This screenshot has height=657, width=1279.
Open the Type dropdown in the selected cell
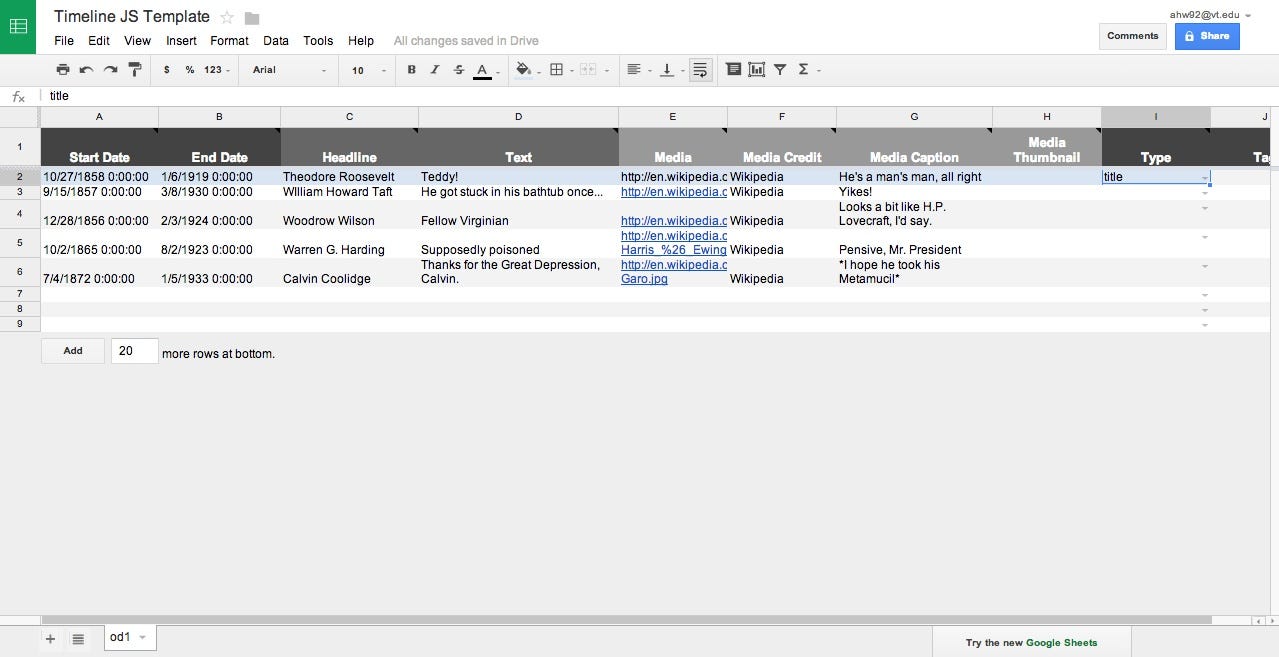[1204, 177]
